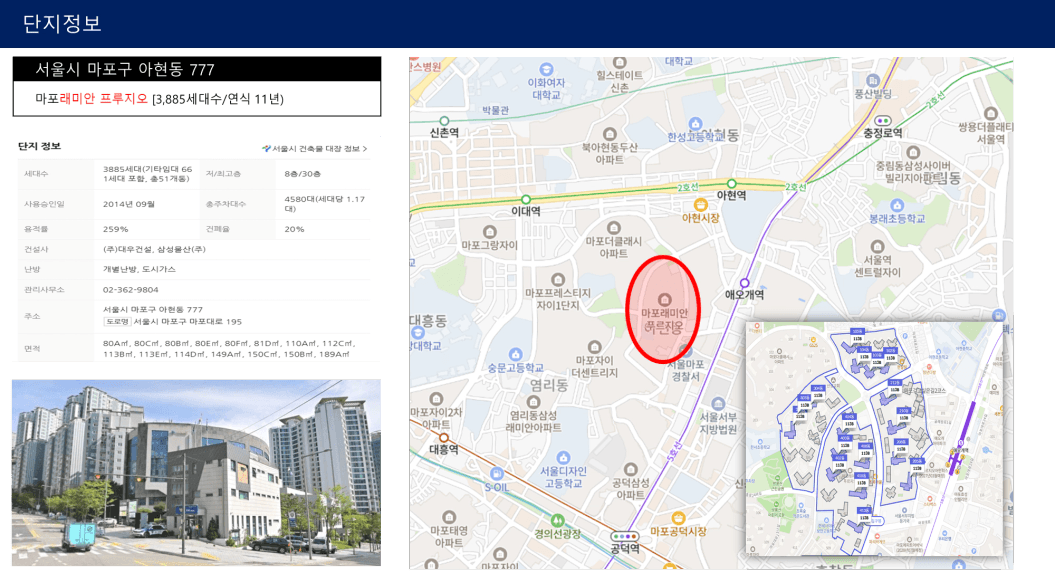1055x573 pixels.
Task: Select the 마포그랑자이 apartment pin
Action: coord(489,231)
